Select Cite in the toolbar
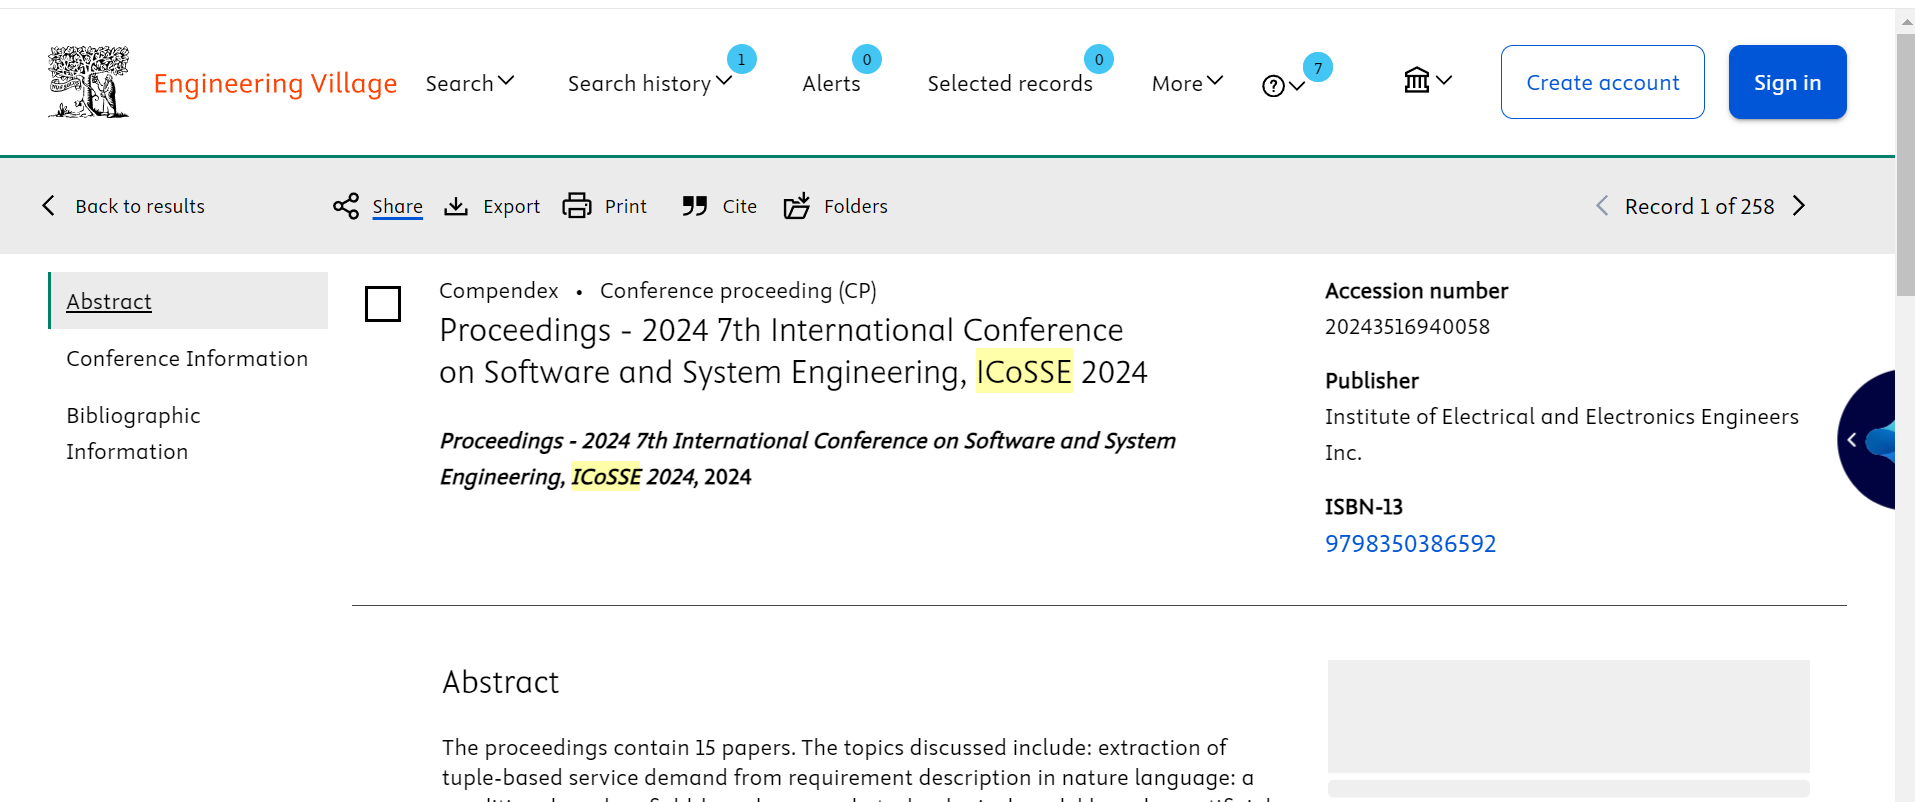Viewport: 1915px width, 802px height. click(x=739, y=206)
